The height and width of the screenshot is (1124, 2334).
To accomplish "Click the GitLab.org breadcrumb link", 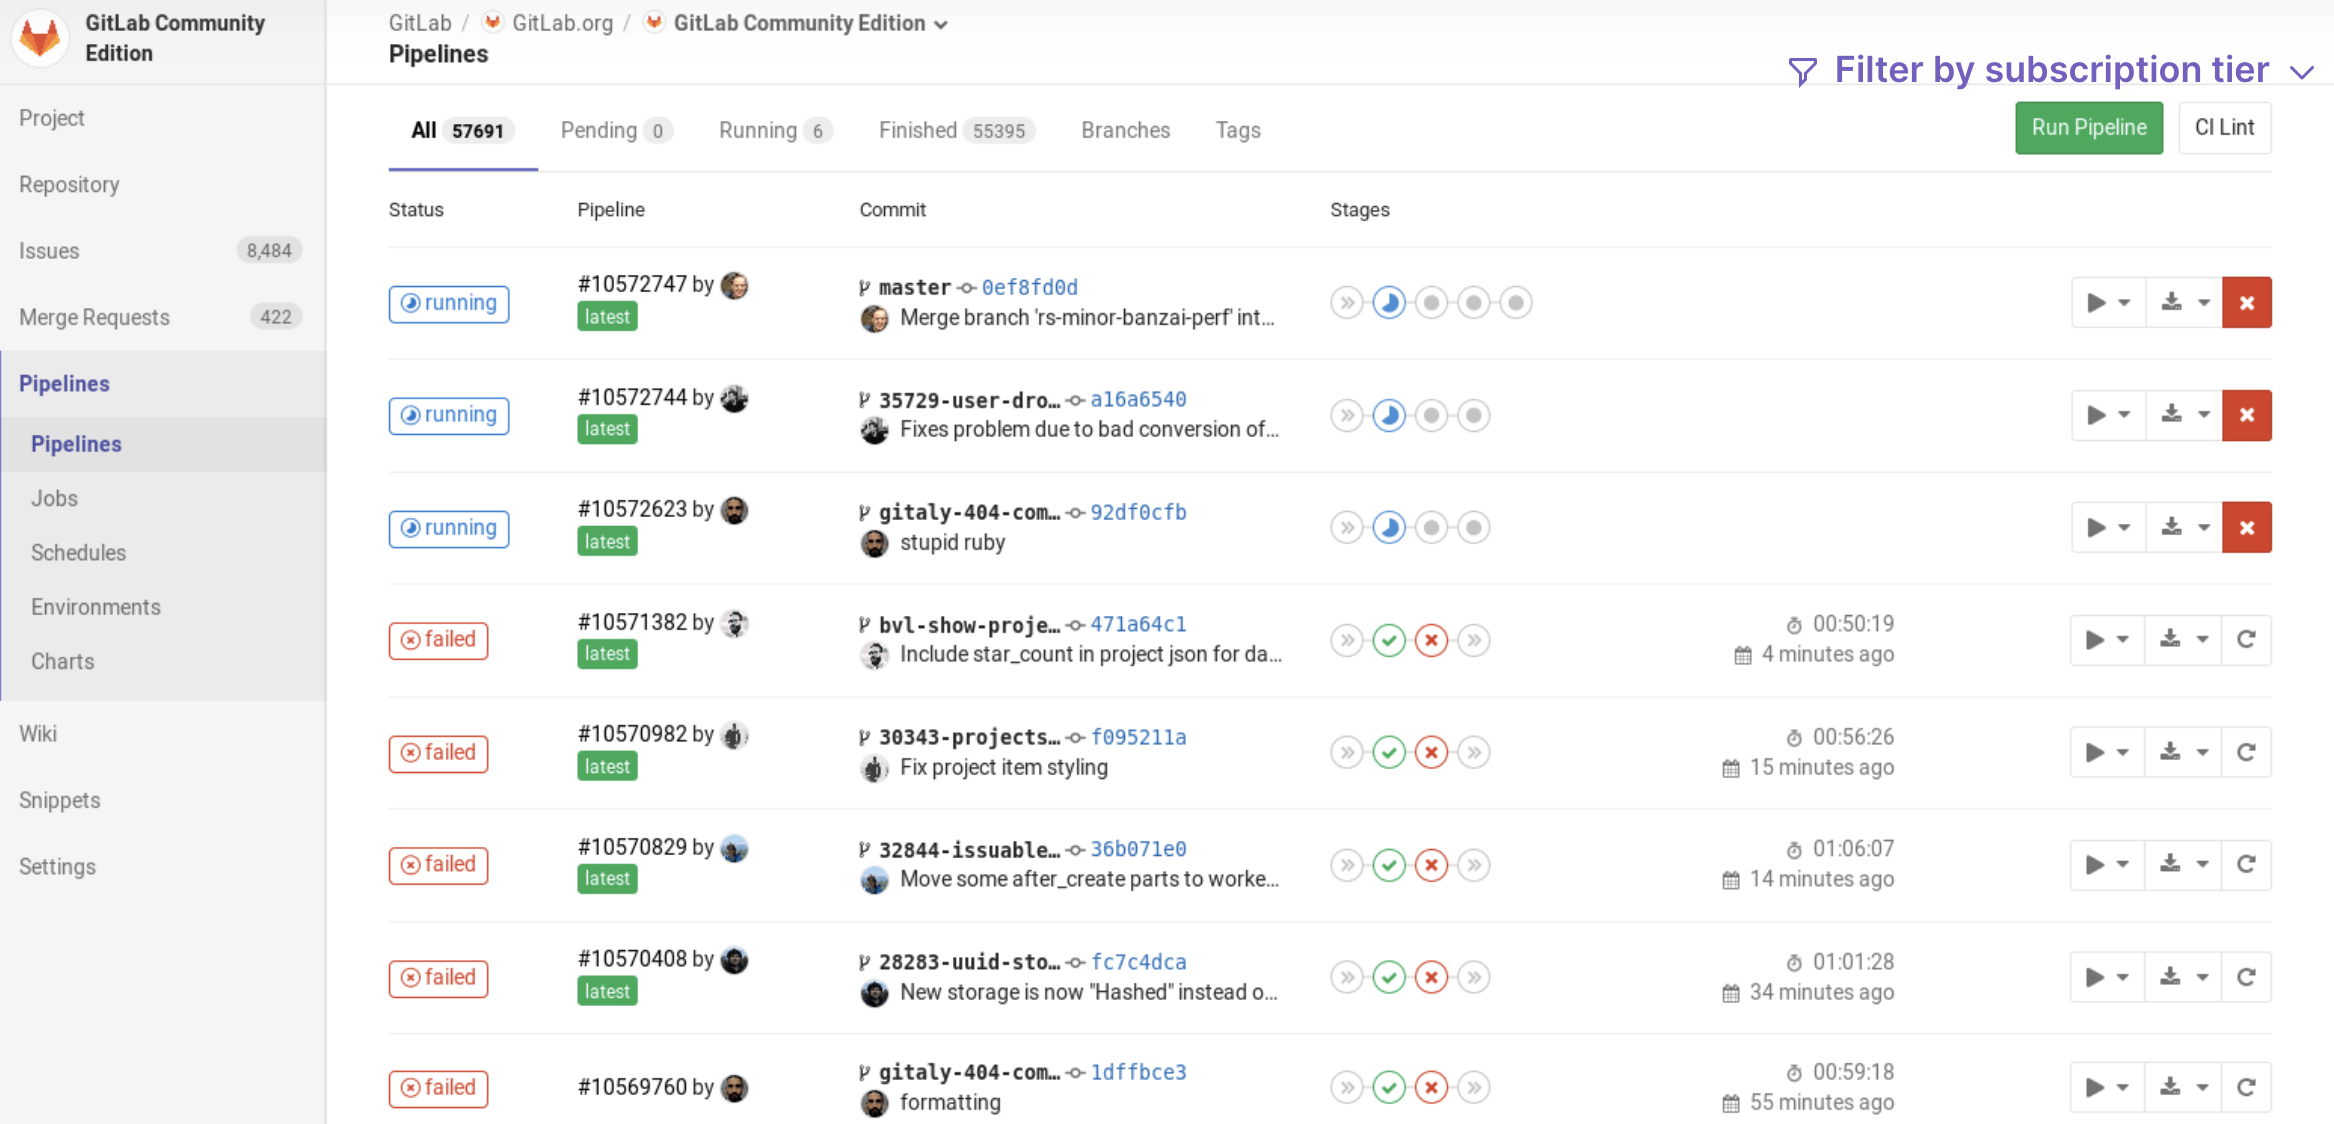I will 563,23.
